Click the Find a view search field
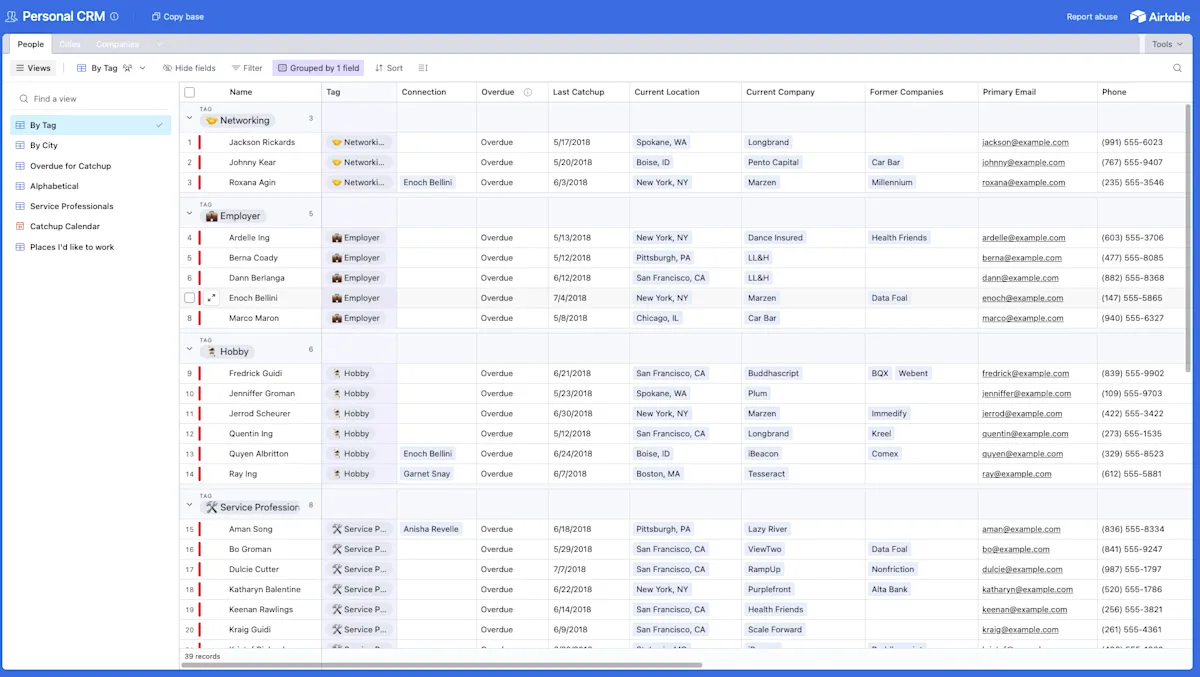 click(x=90, y=99)
